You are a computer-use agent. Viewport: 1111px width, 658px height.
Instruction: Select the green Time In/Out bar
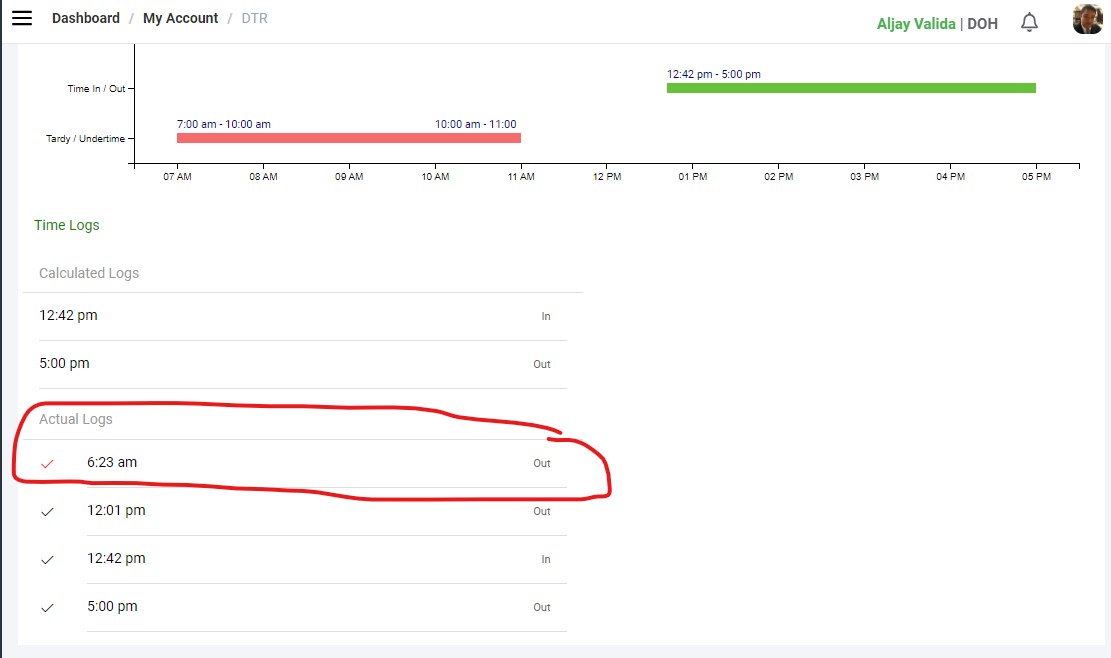[850, 88]
